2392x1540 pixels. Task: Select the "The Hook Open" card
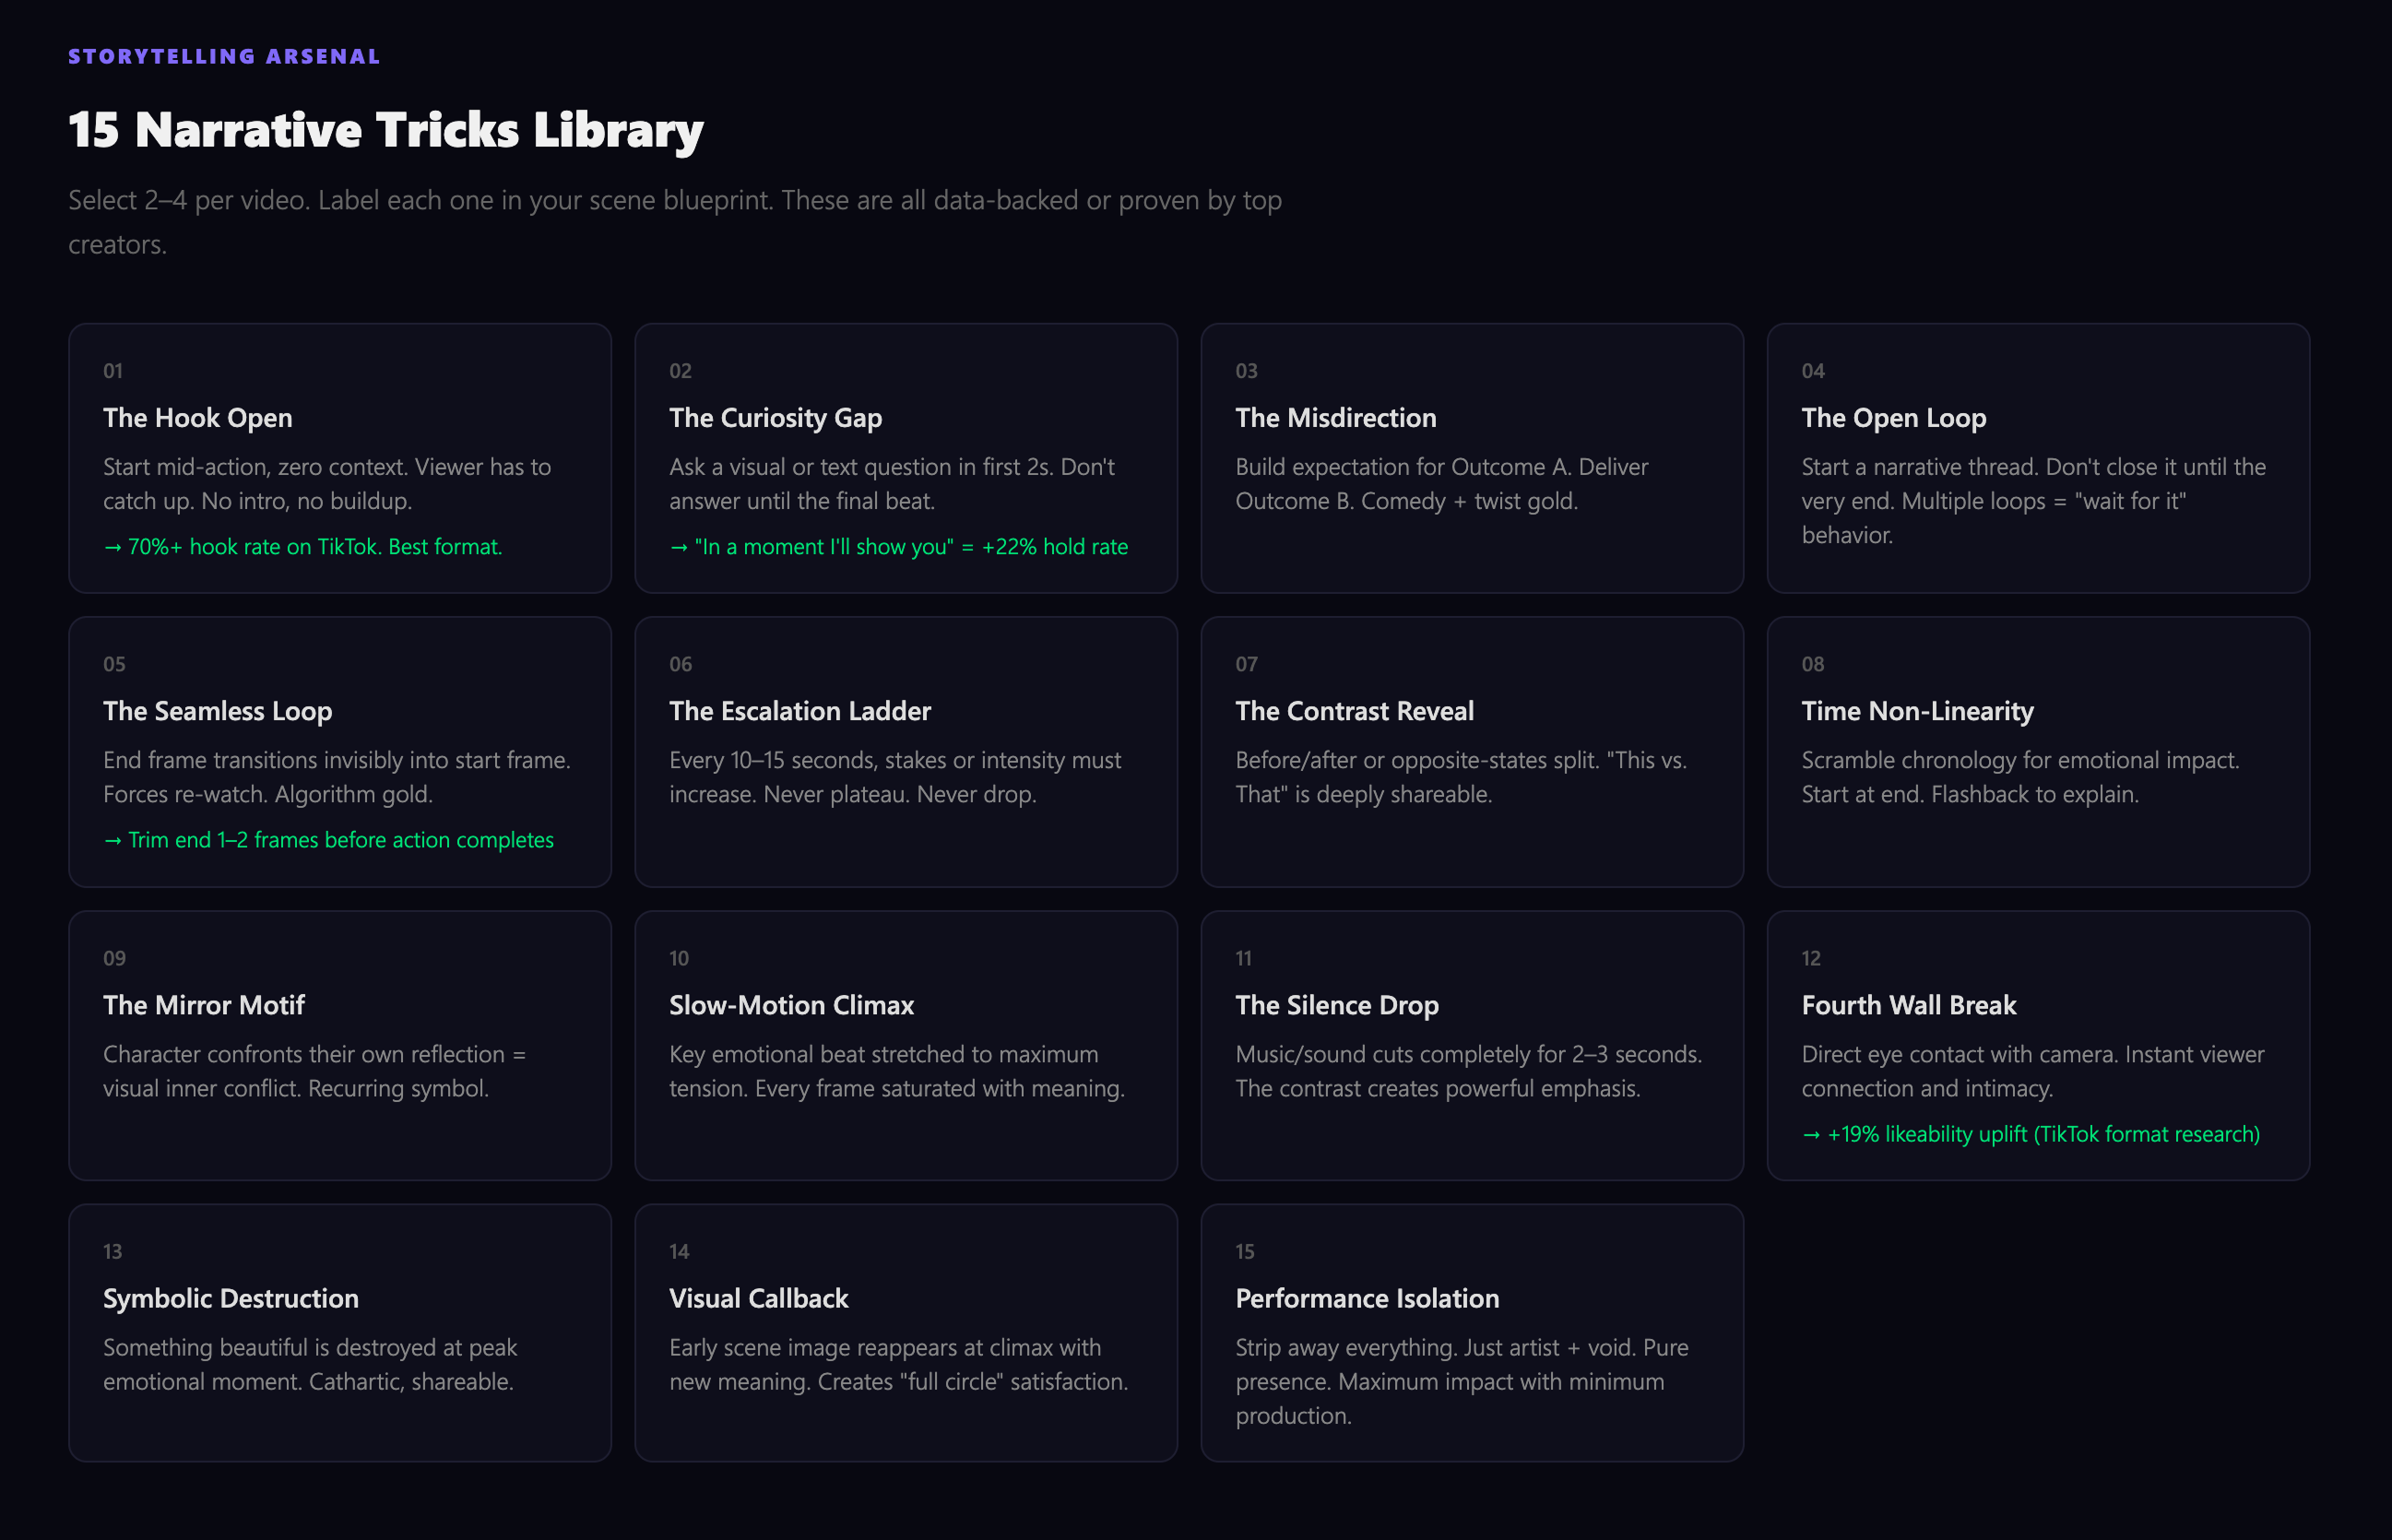[339, 459]
